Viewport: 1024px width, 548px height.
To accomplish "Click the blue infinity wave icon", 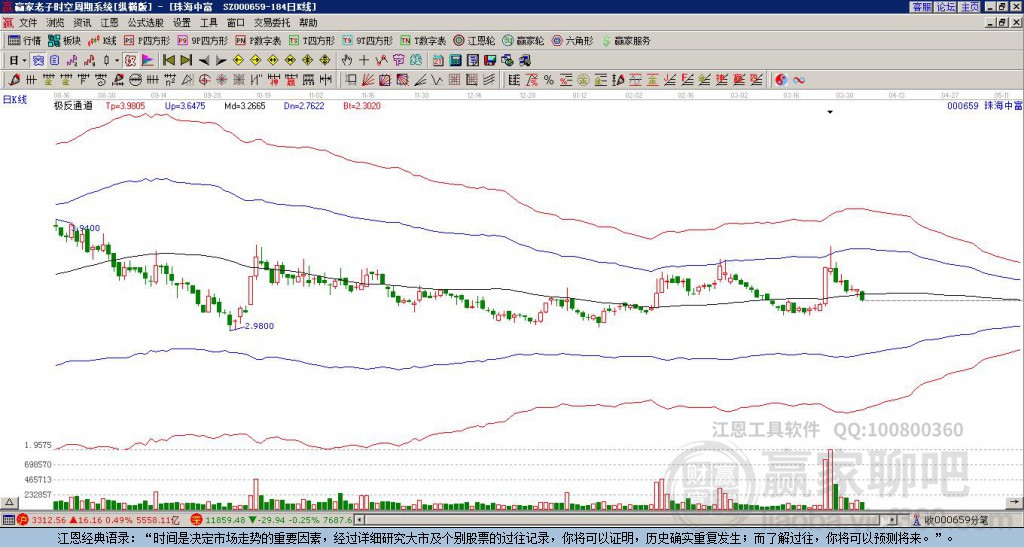I will pyautogui.click(x=799, y=80).
